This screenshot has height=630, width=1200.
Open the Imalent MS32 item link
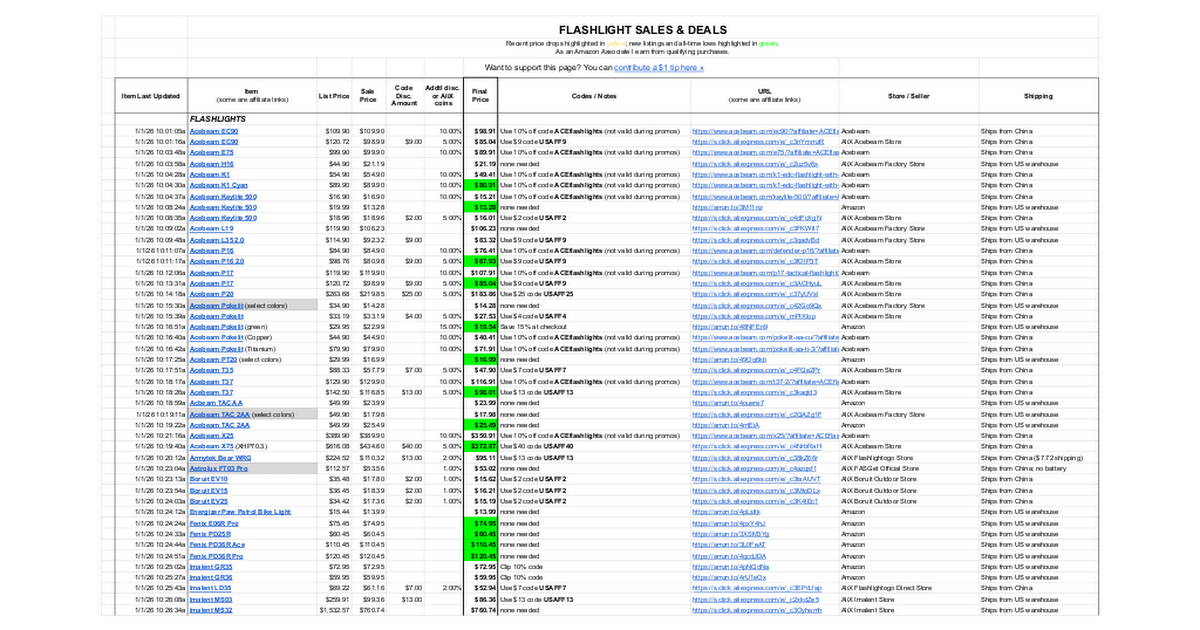coord(211,610)
